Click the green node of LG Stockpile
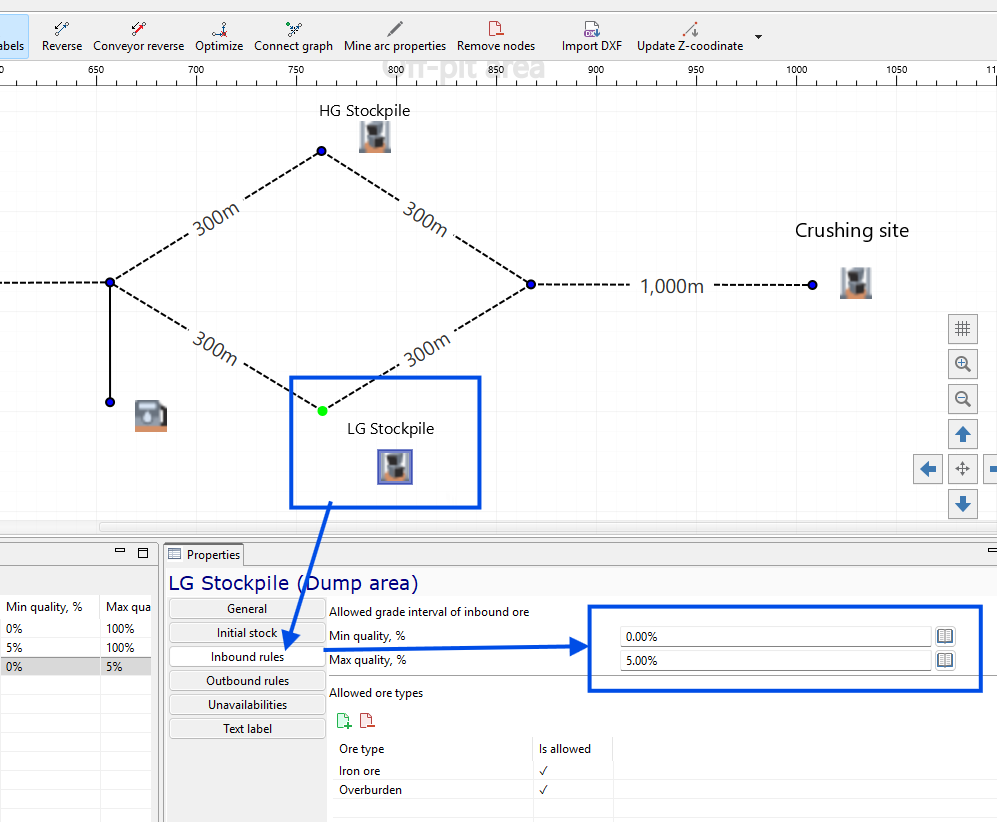The height and width of the screenshot is (822, 997). [x=322, y=411]
